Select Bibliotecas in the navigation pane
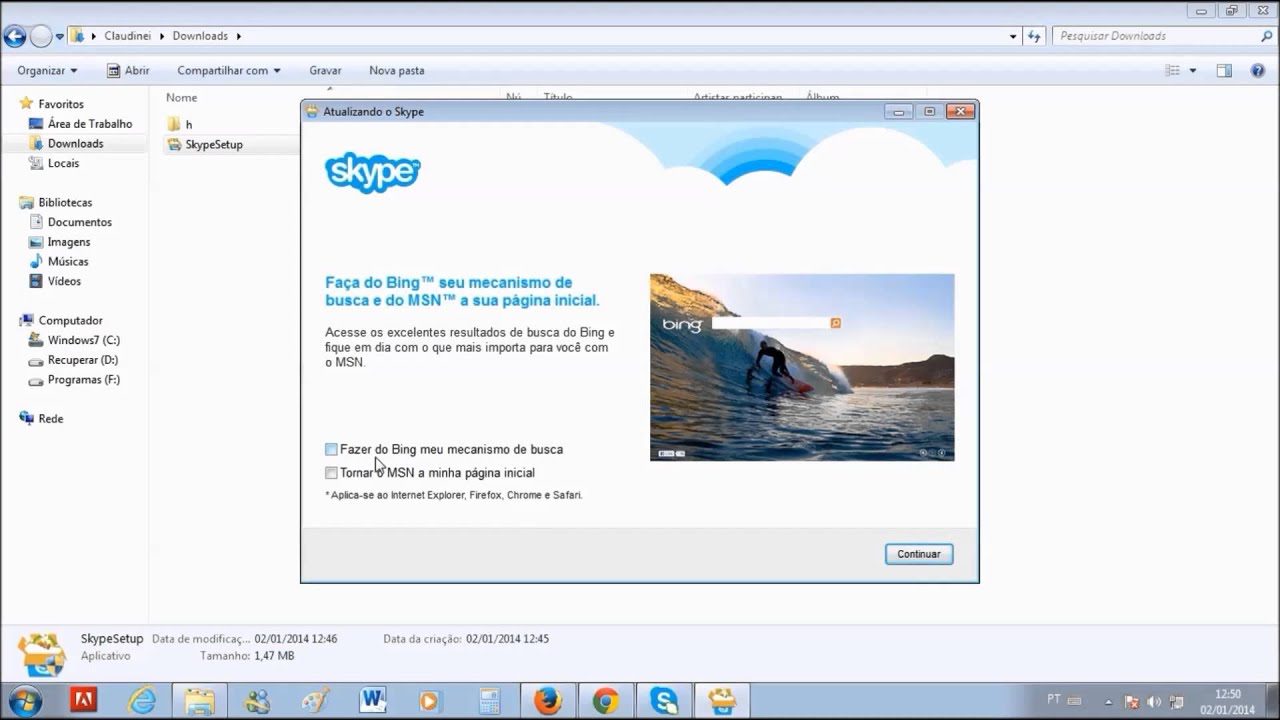Viewport: 1280px width, 720px height. 65,203
